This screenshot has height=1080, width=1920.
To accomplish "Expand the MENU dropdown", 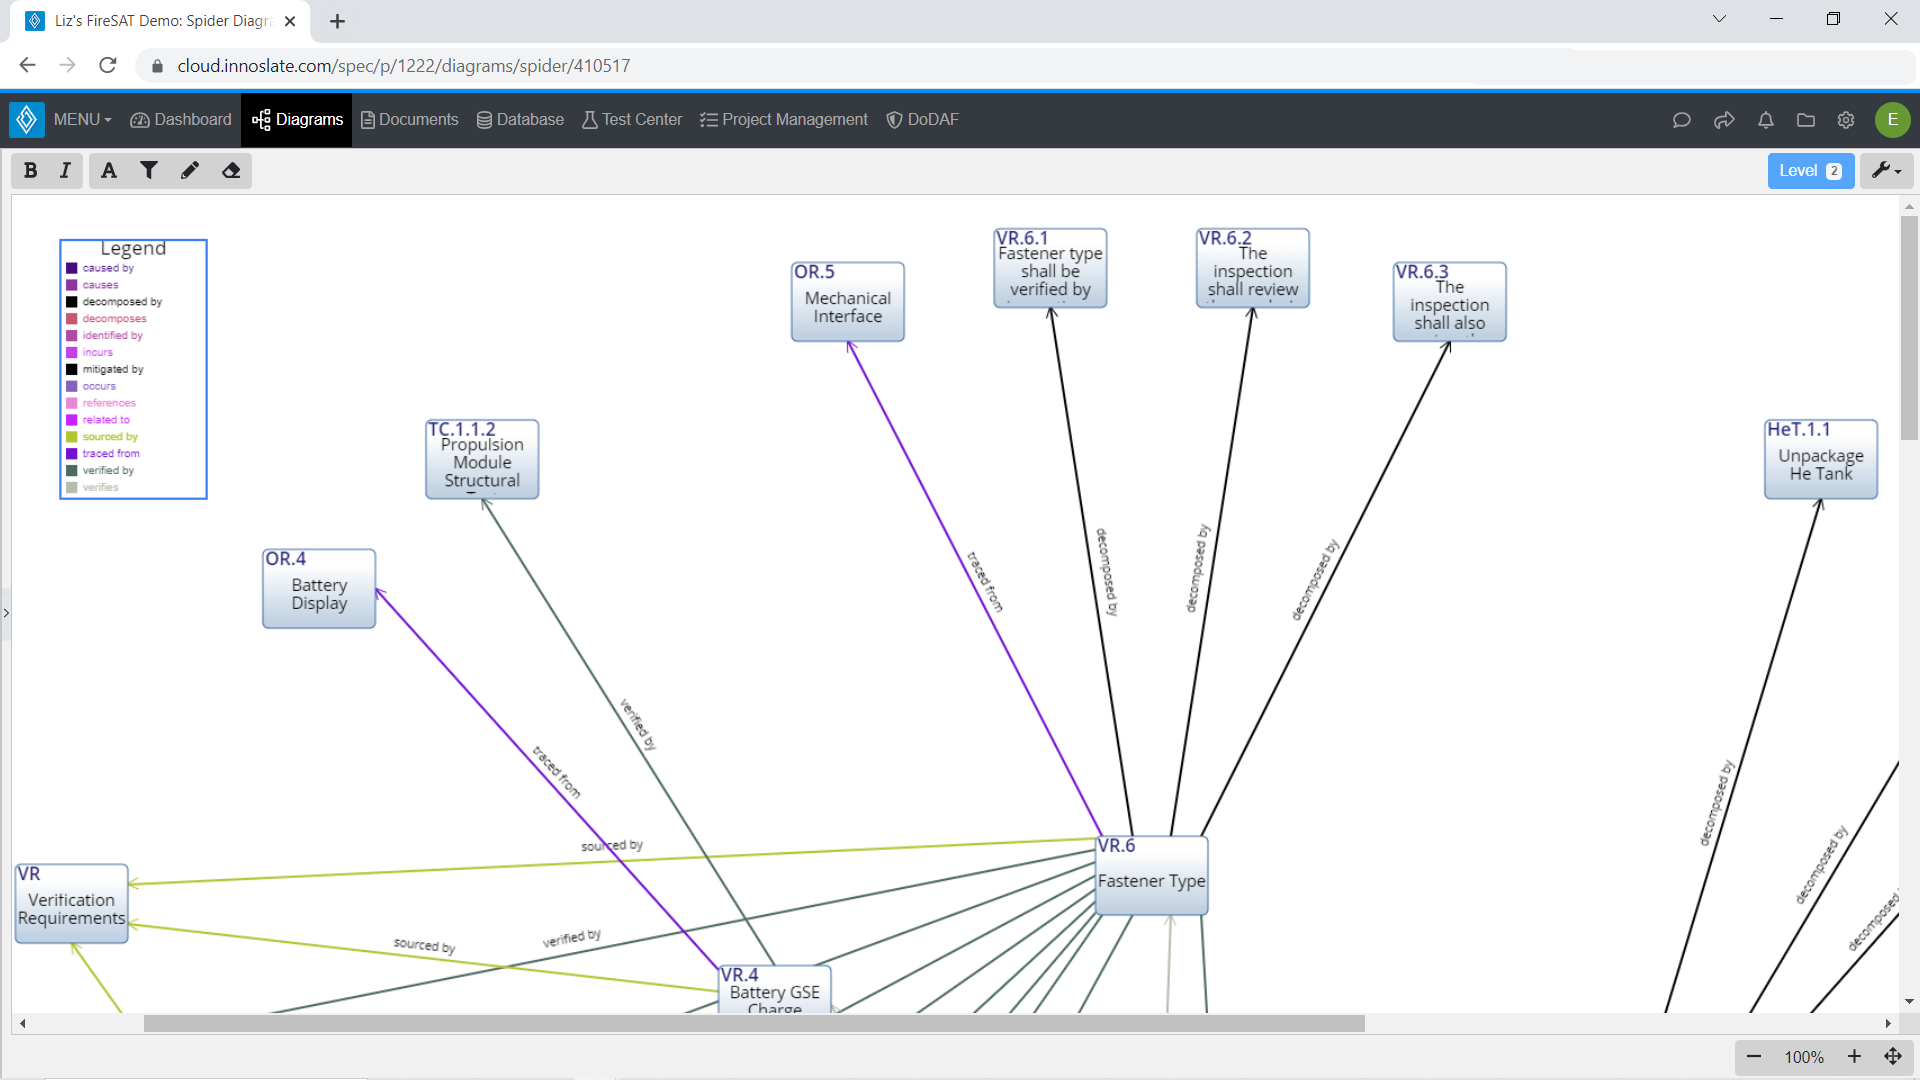I will click(81, 119).
